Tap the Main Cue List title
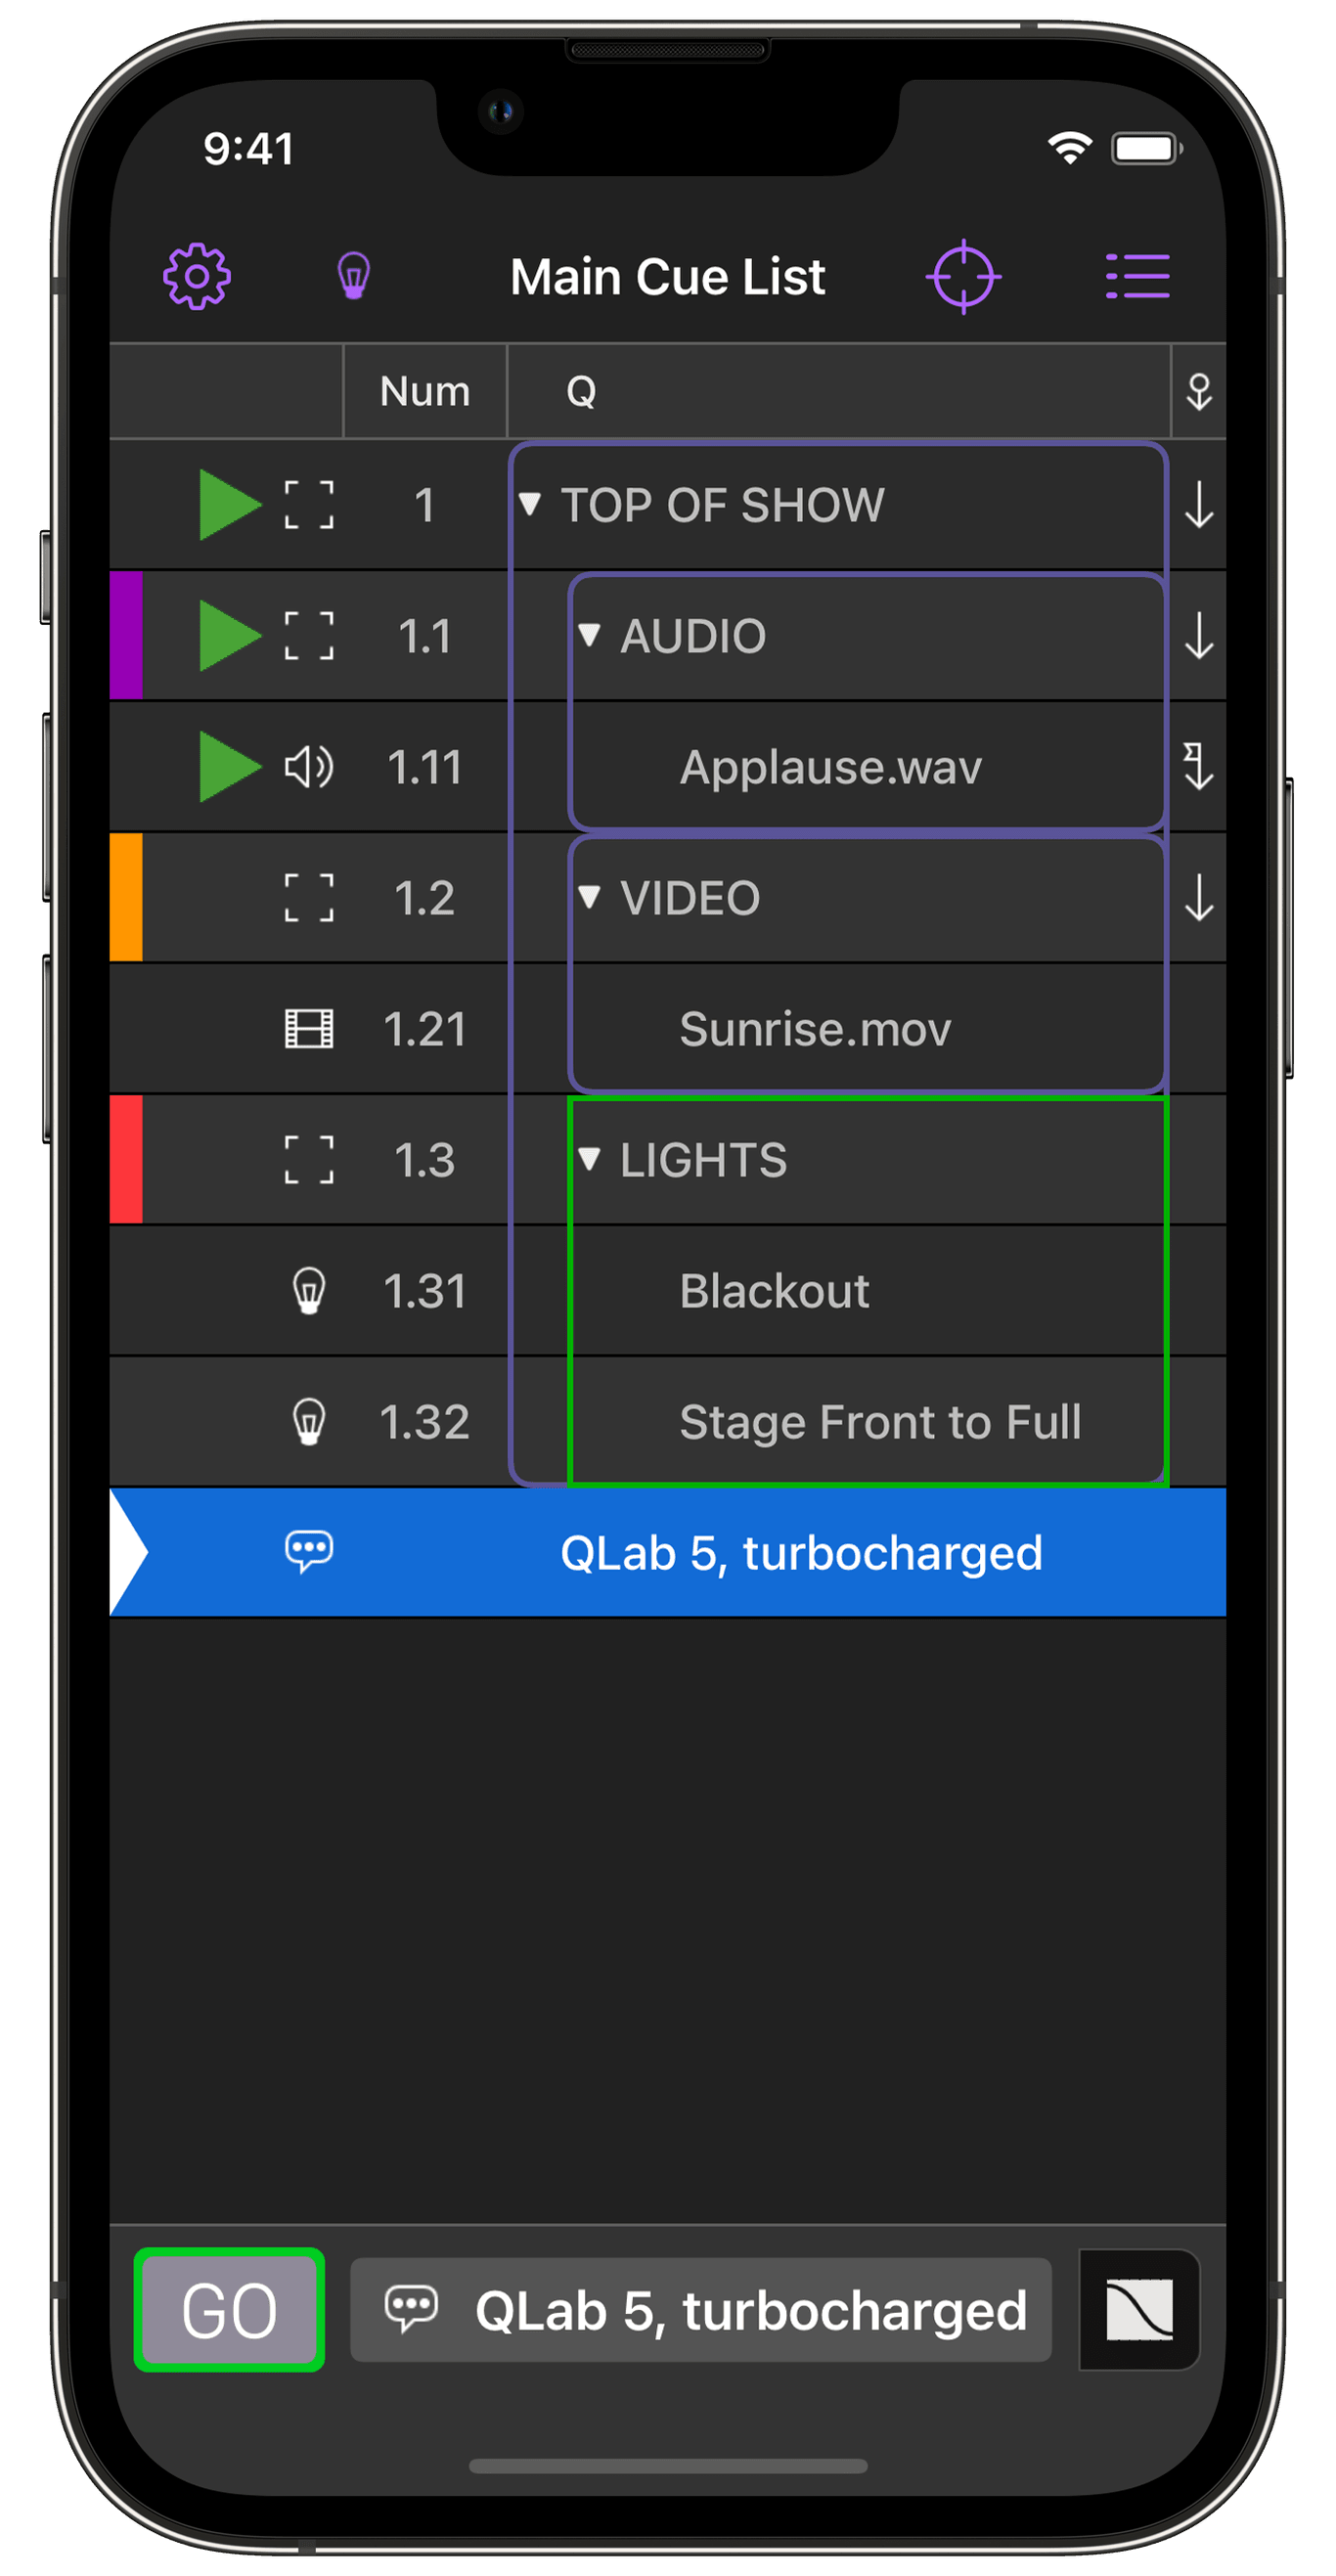Viewport: 1336px width, 2576px height. click(668, 277)
